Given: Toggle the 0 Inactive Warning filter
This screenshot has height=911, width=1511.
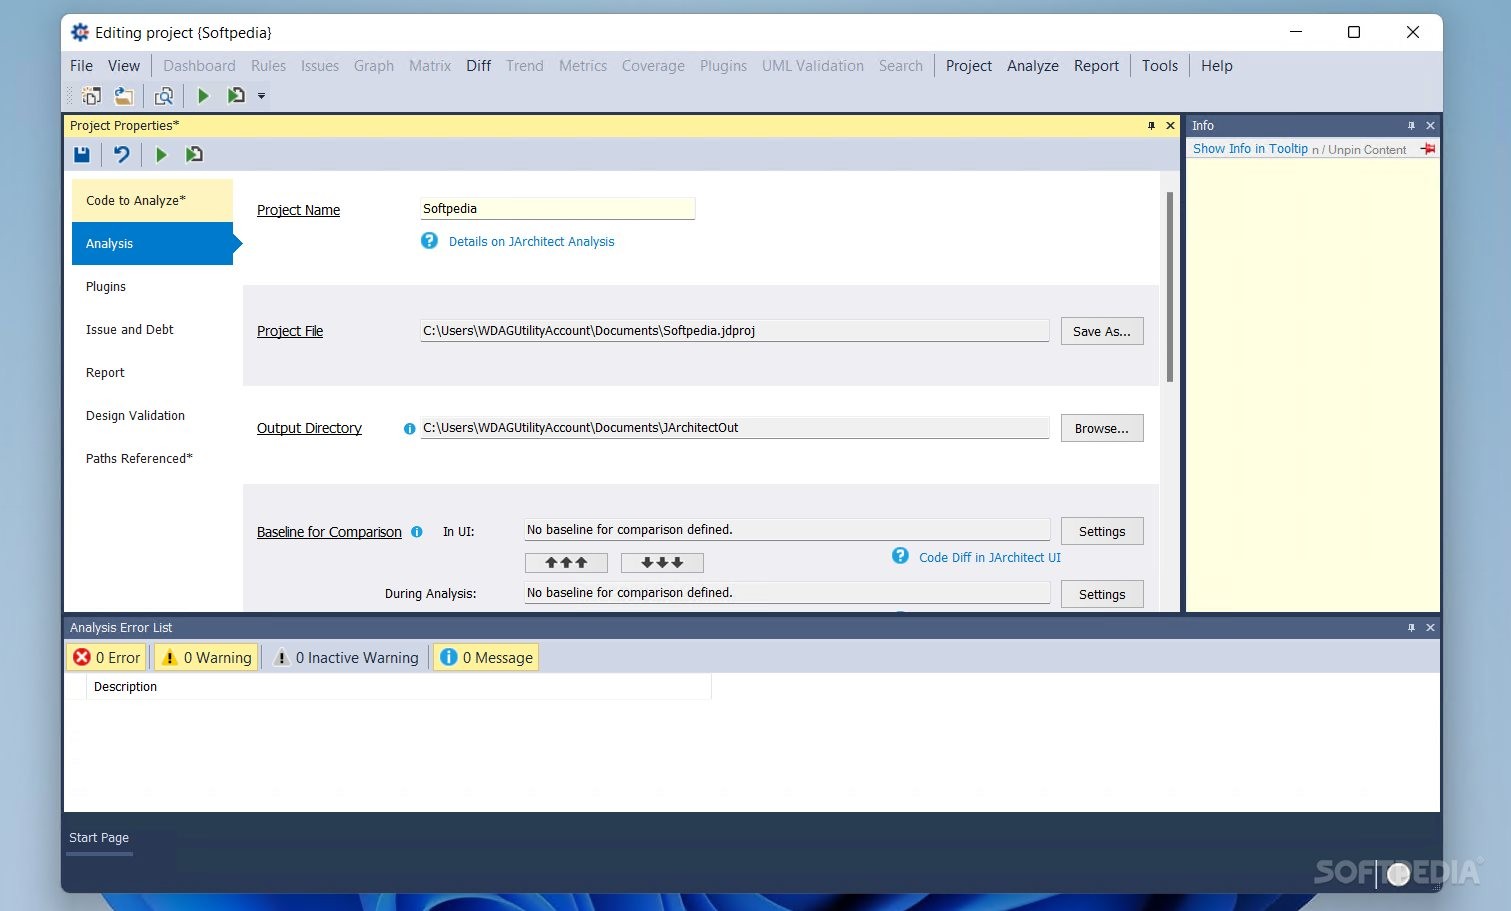Looking at the screenshot, I should coord(346,657).
